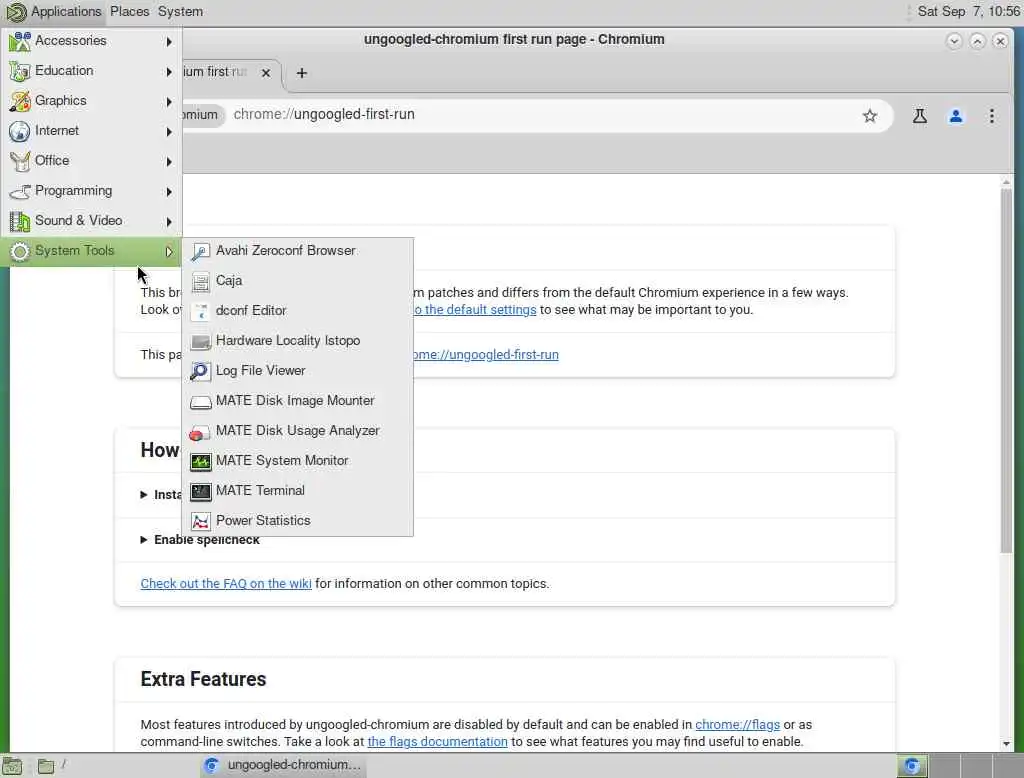
Task: Open the Chromium three-dot menu
Action: 991,116
